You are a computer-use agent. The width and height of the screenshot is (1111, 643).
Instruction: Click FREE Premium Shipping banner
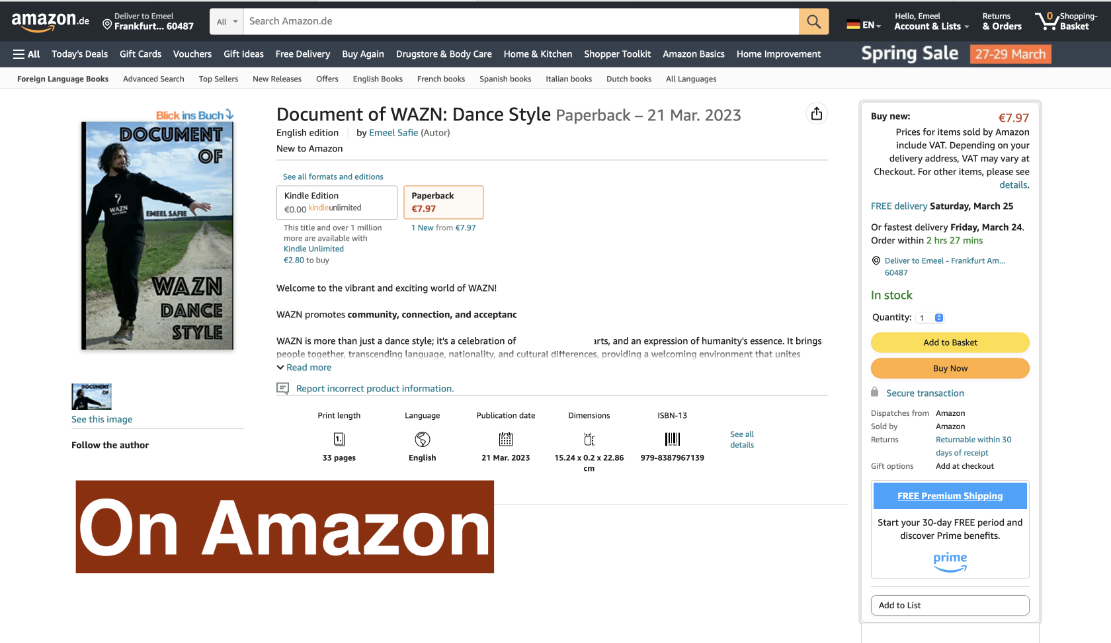949,496
